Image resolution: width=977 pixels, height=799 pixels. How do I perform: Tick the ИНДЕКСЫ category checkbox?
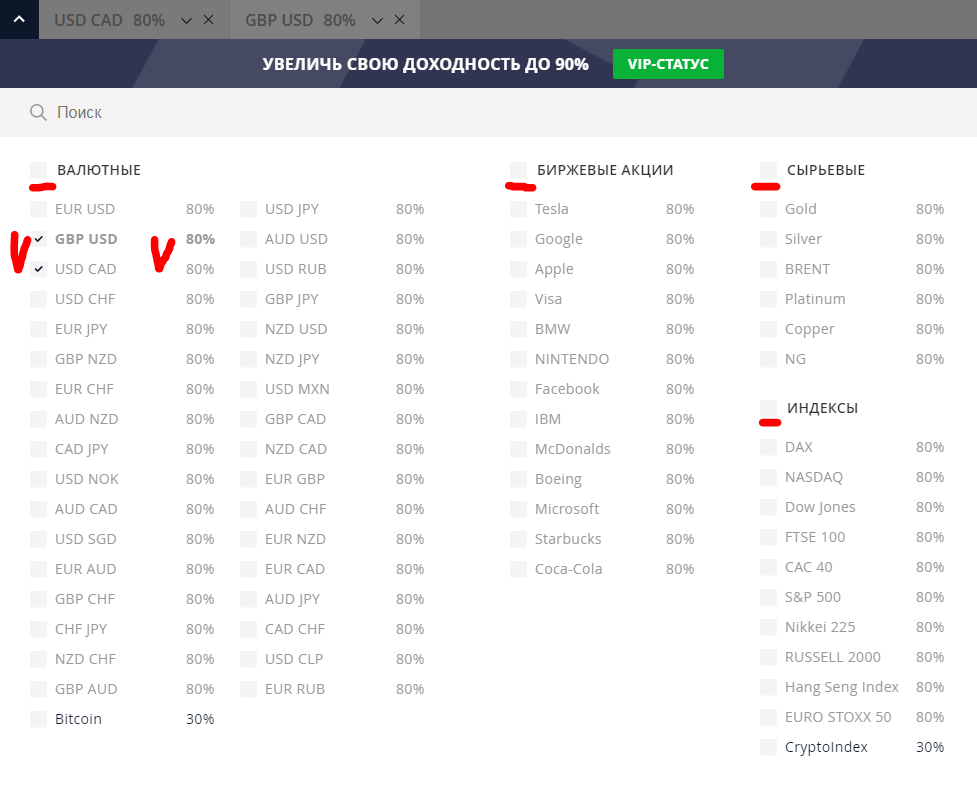point(768,408)
